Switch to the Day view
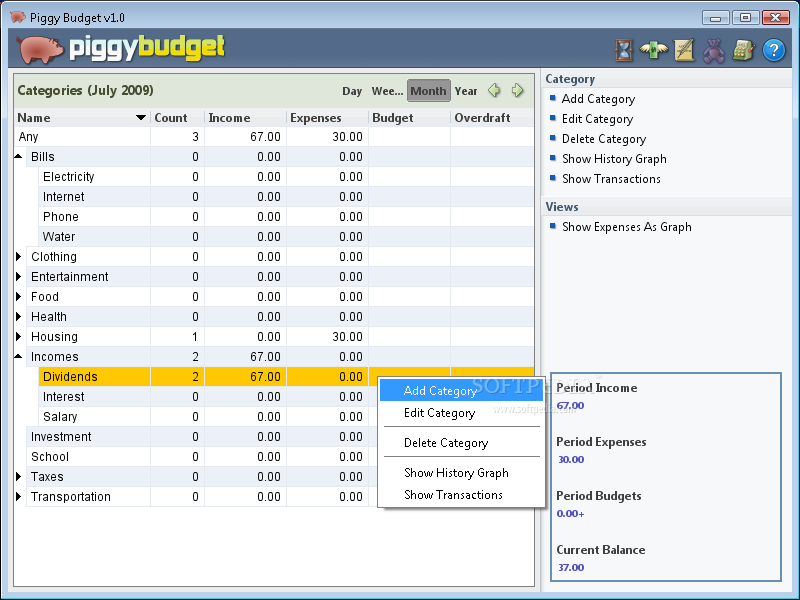Image resolution: width=800 pixels, height=600 pixels. coord(352,91)
